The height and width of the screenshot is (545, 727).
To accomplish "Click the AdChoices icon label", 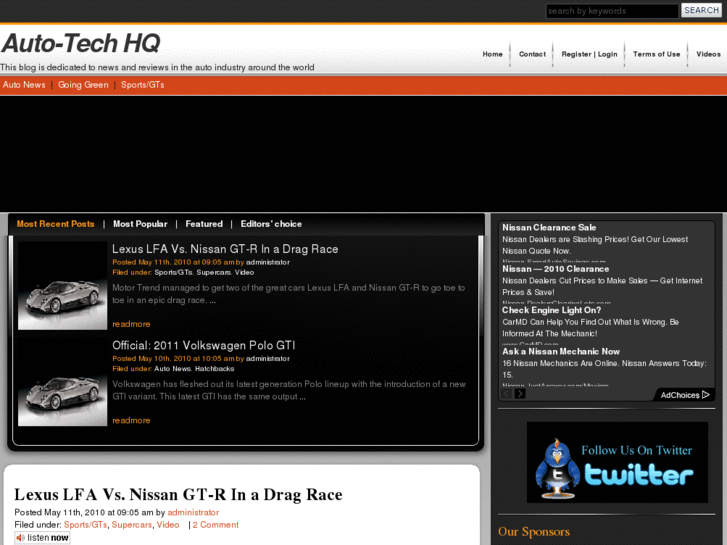I will [x=685, y=395].
